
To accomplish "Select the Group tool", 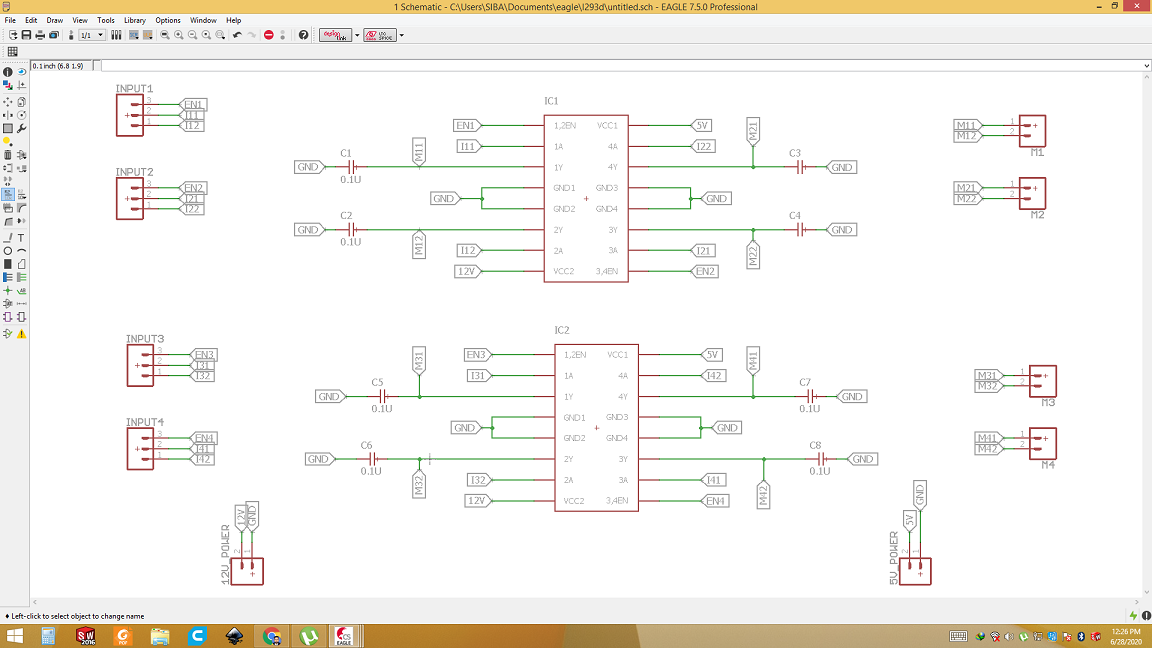I will point(7,129).
